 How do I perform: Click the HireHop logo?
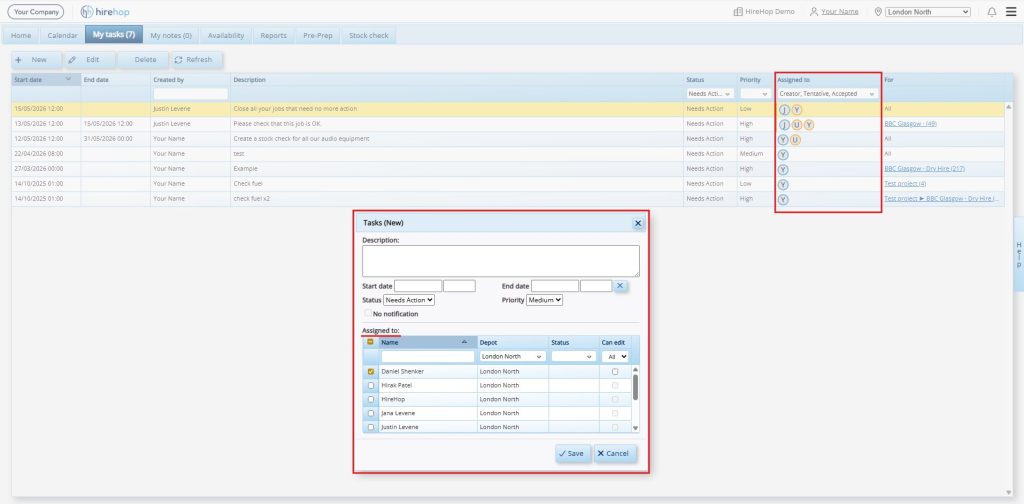click(105, 12)
